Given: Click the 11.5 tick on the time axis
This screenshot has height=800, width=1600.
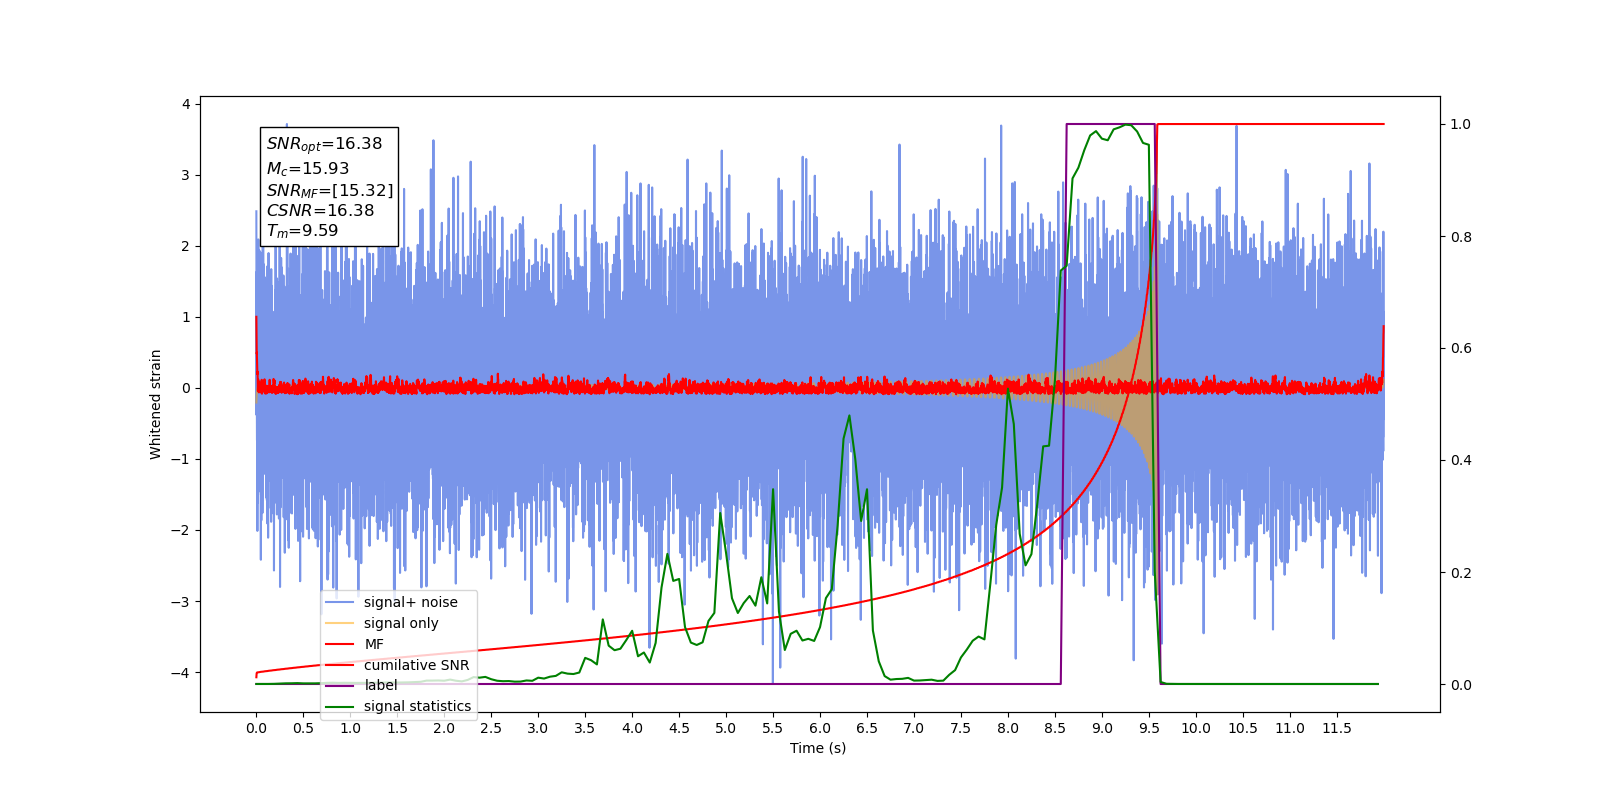Looking at the screenshot, I should tap(1337, 728).
